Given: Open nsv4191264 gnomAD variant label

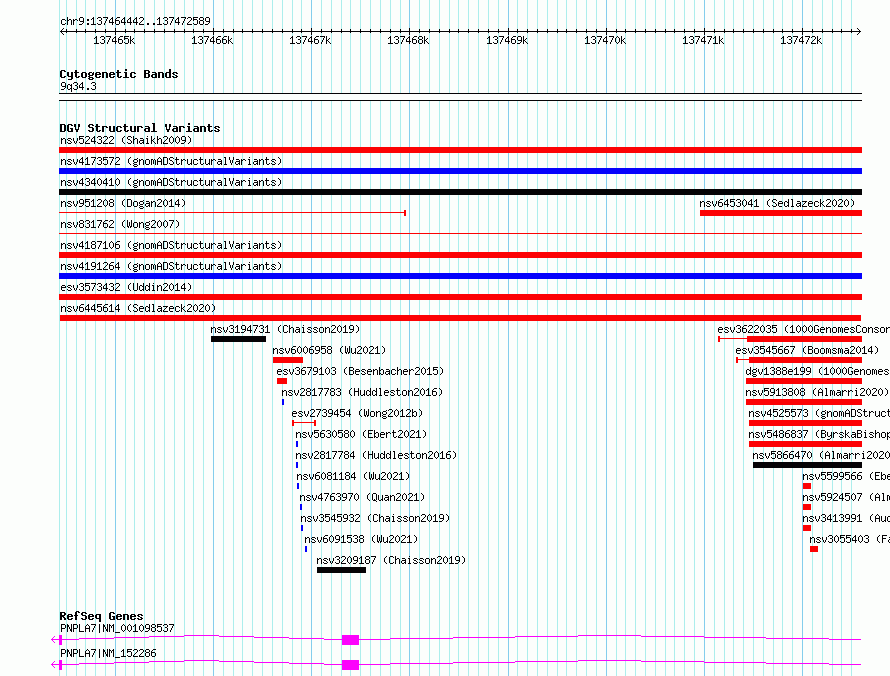Looking at the screenshot, I should click(x=171, y=266).
